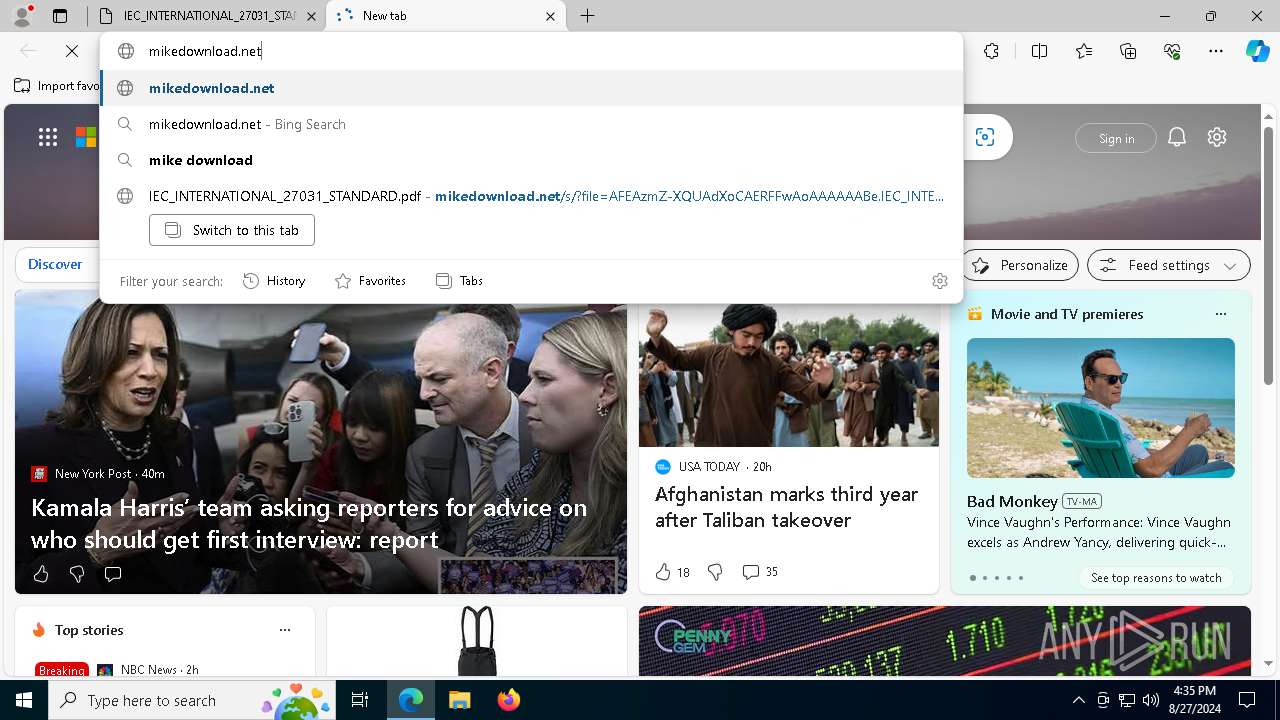Like the Afghanistan article
The image size is (1280, 720).
(672, 572)
